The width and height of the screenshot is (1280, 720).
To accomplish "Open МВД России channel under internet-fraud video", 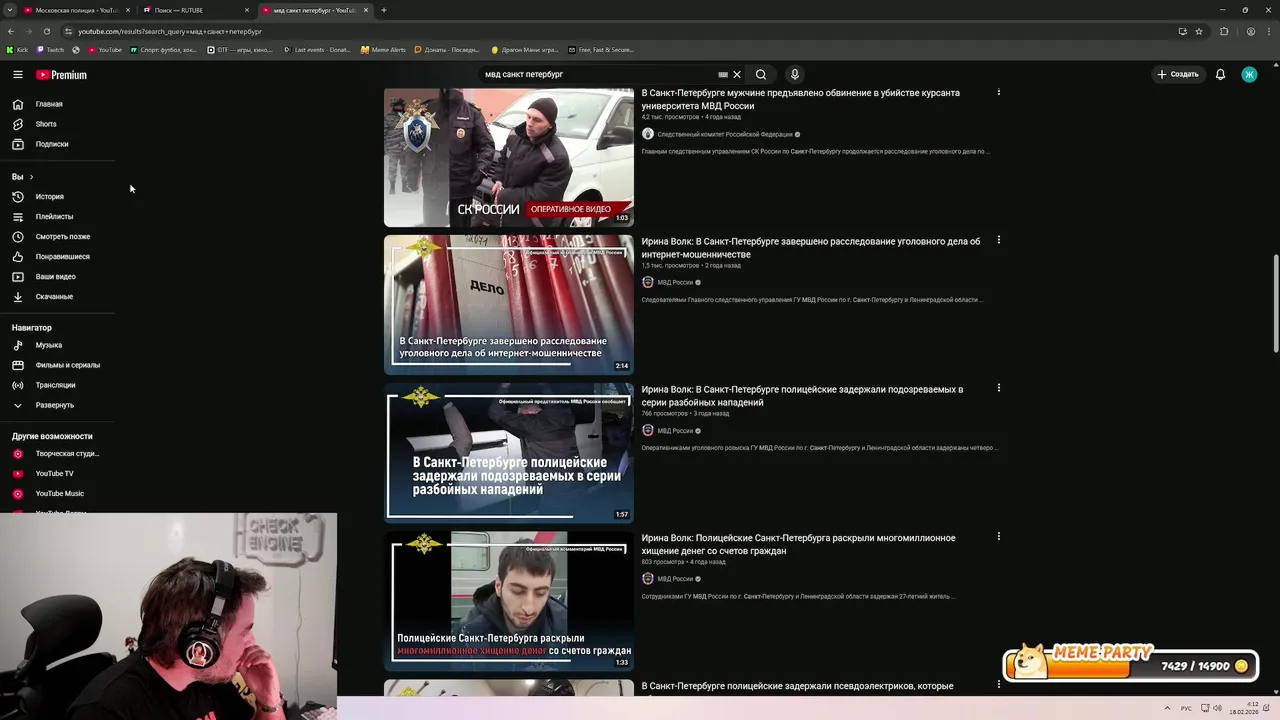I will [675, 283].
